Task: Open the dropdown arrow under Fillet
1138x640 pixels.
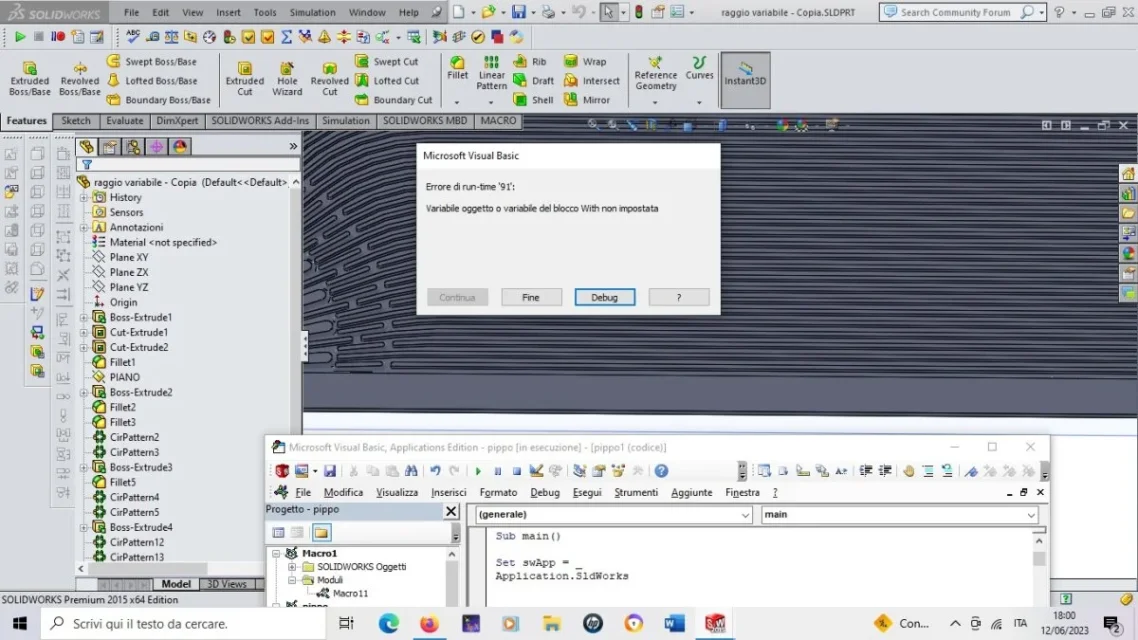Action: pyautogui.click(x=457, y=102)
